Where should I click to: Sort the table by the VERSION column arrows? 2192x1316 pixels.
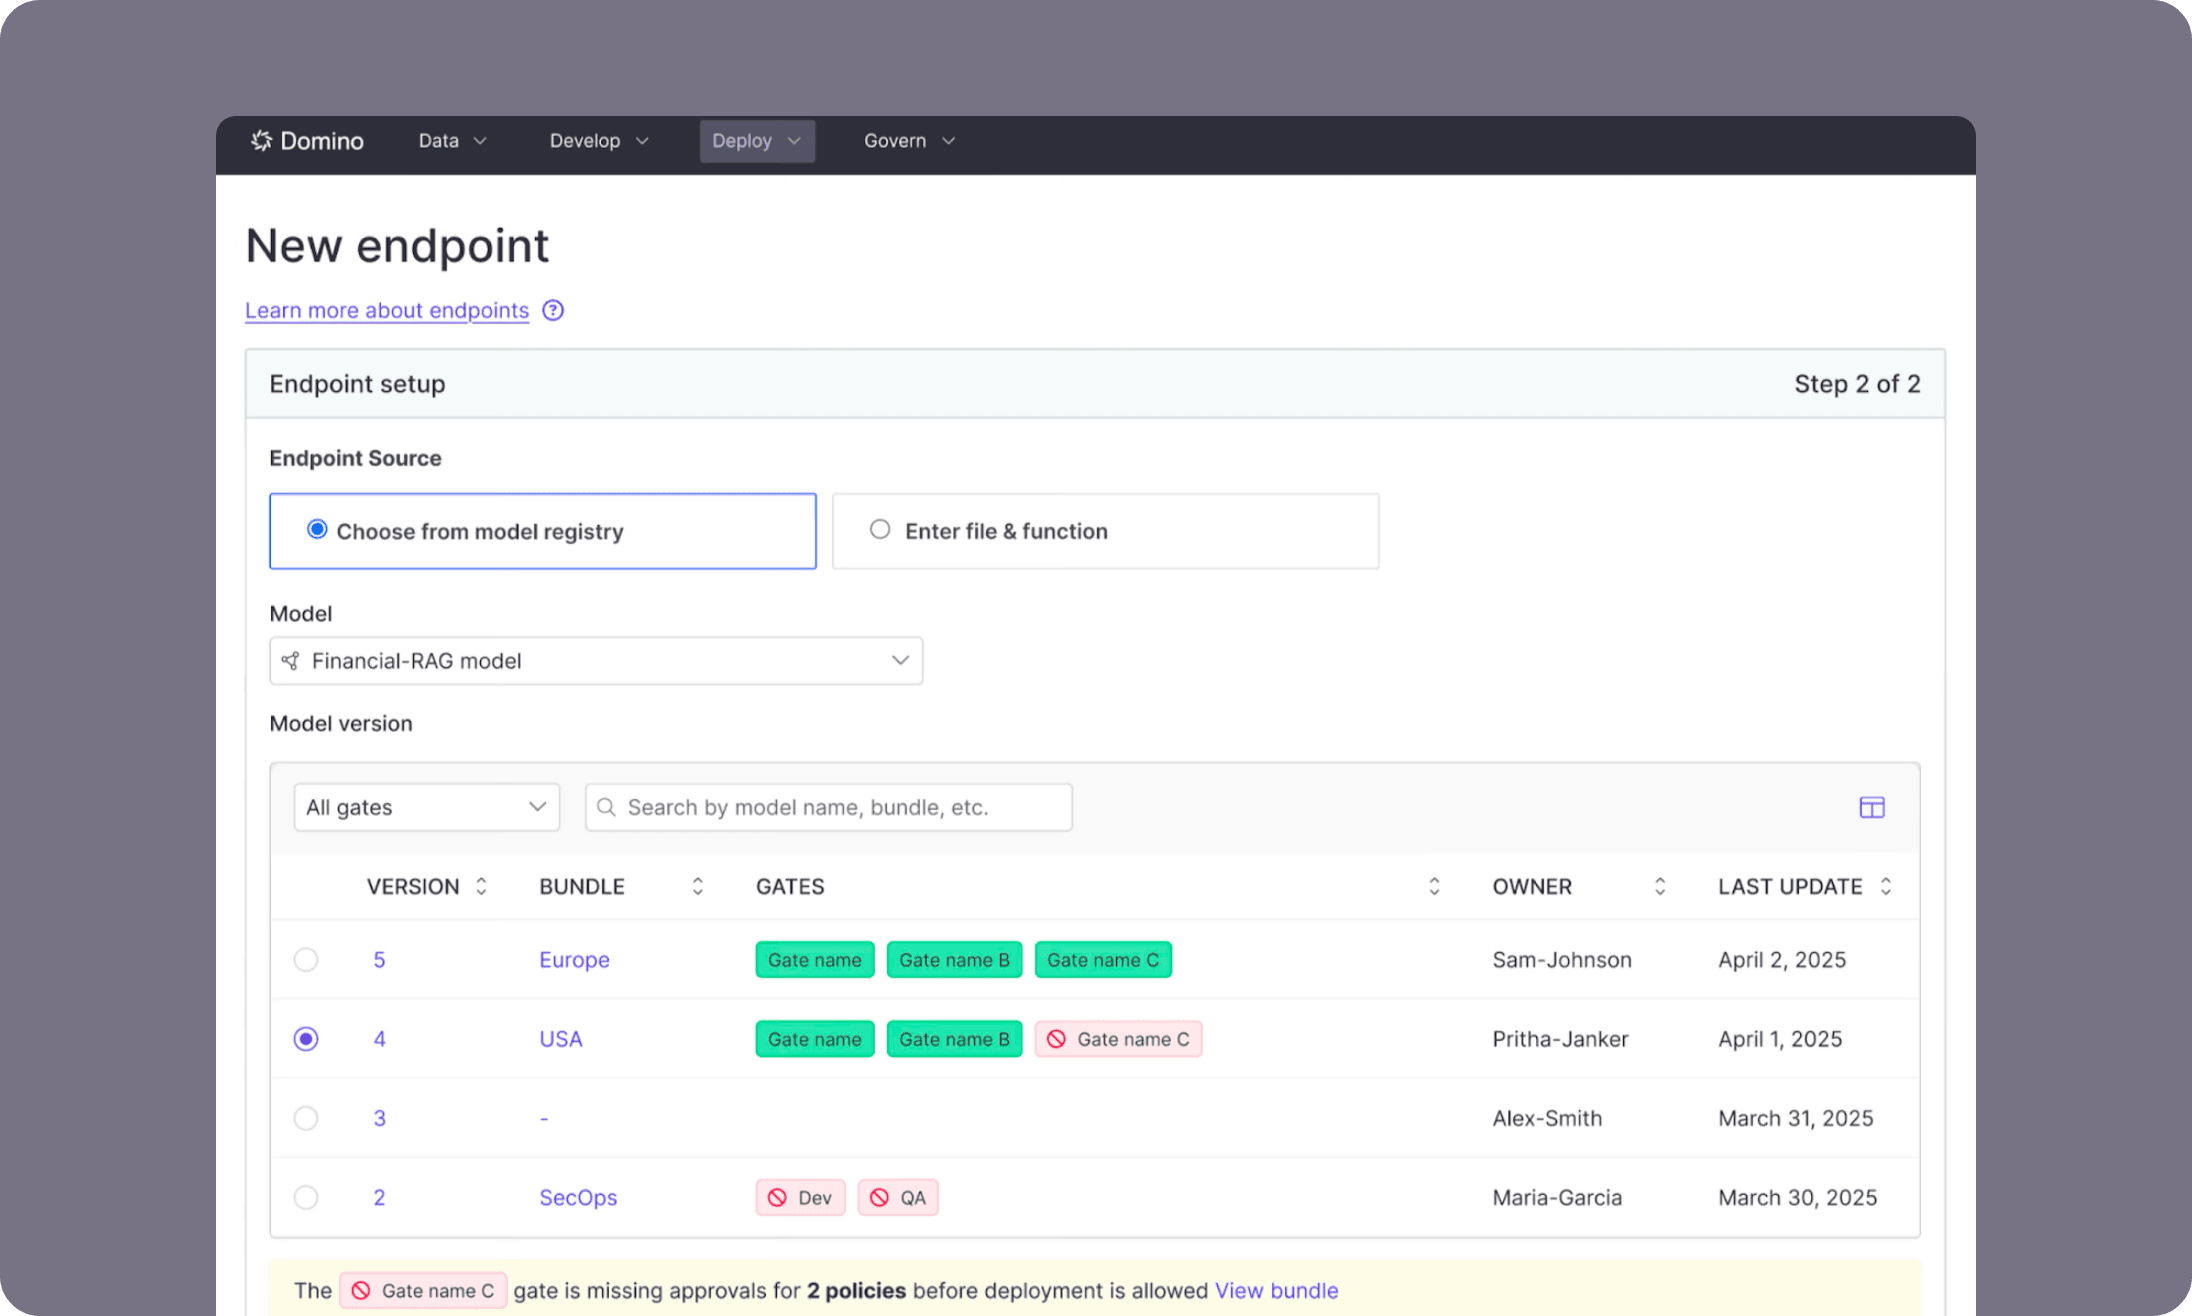[x=481, y=886]
